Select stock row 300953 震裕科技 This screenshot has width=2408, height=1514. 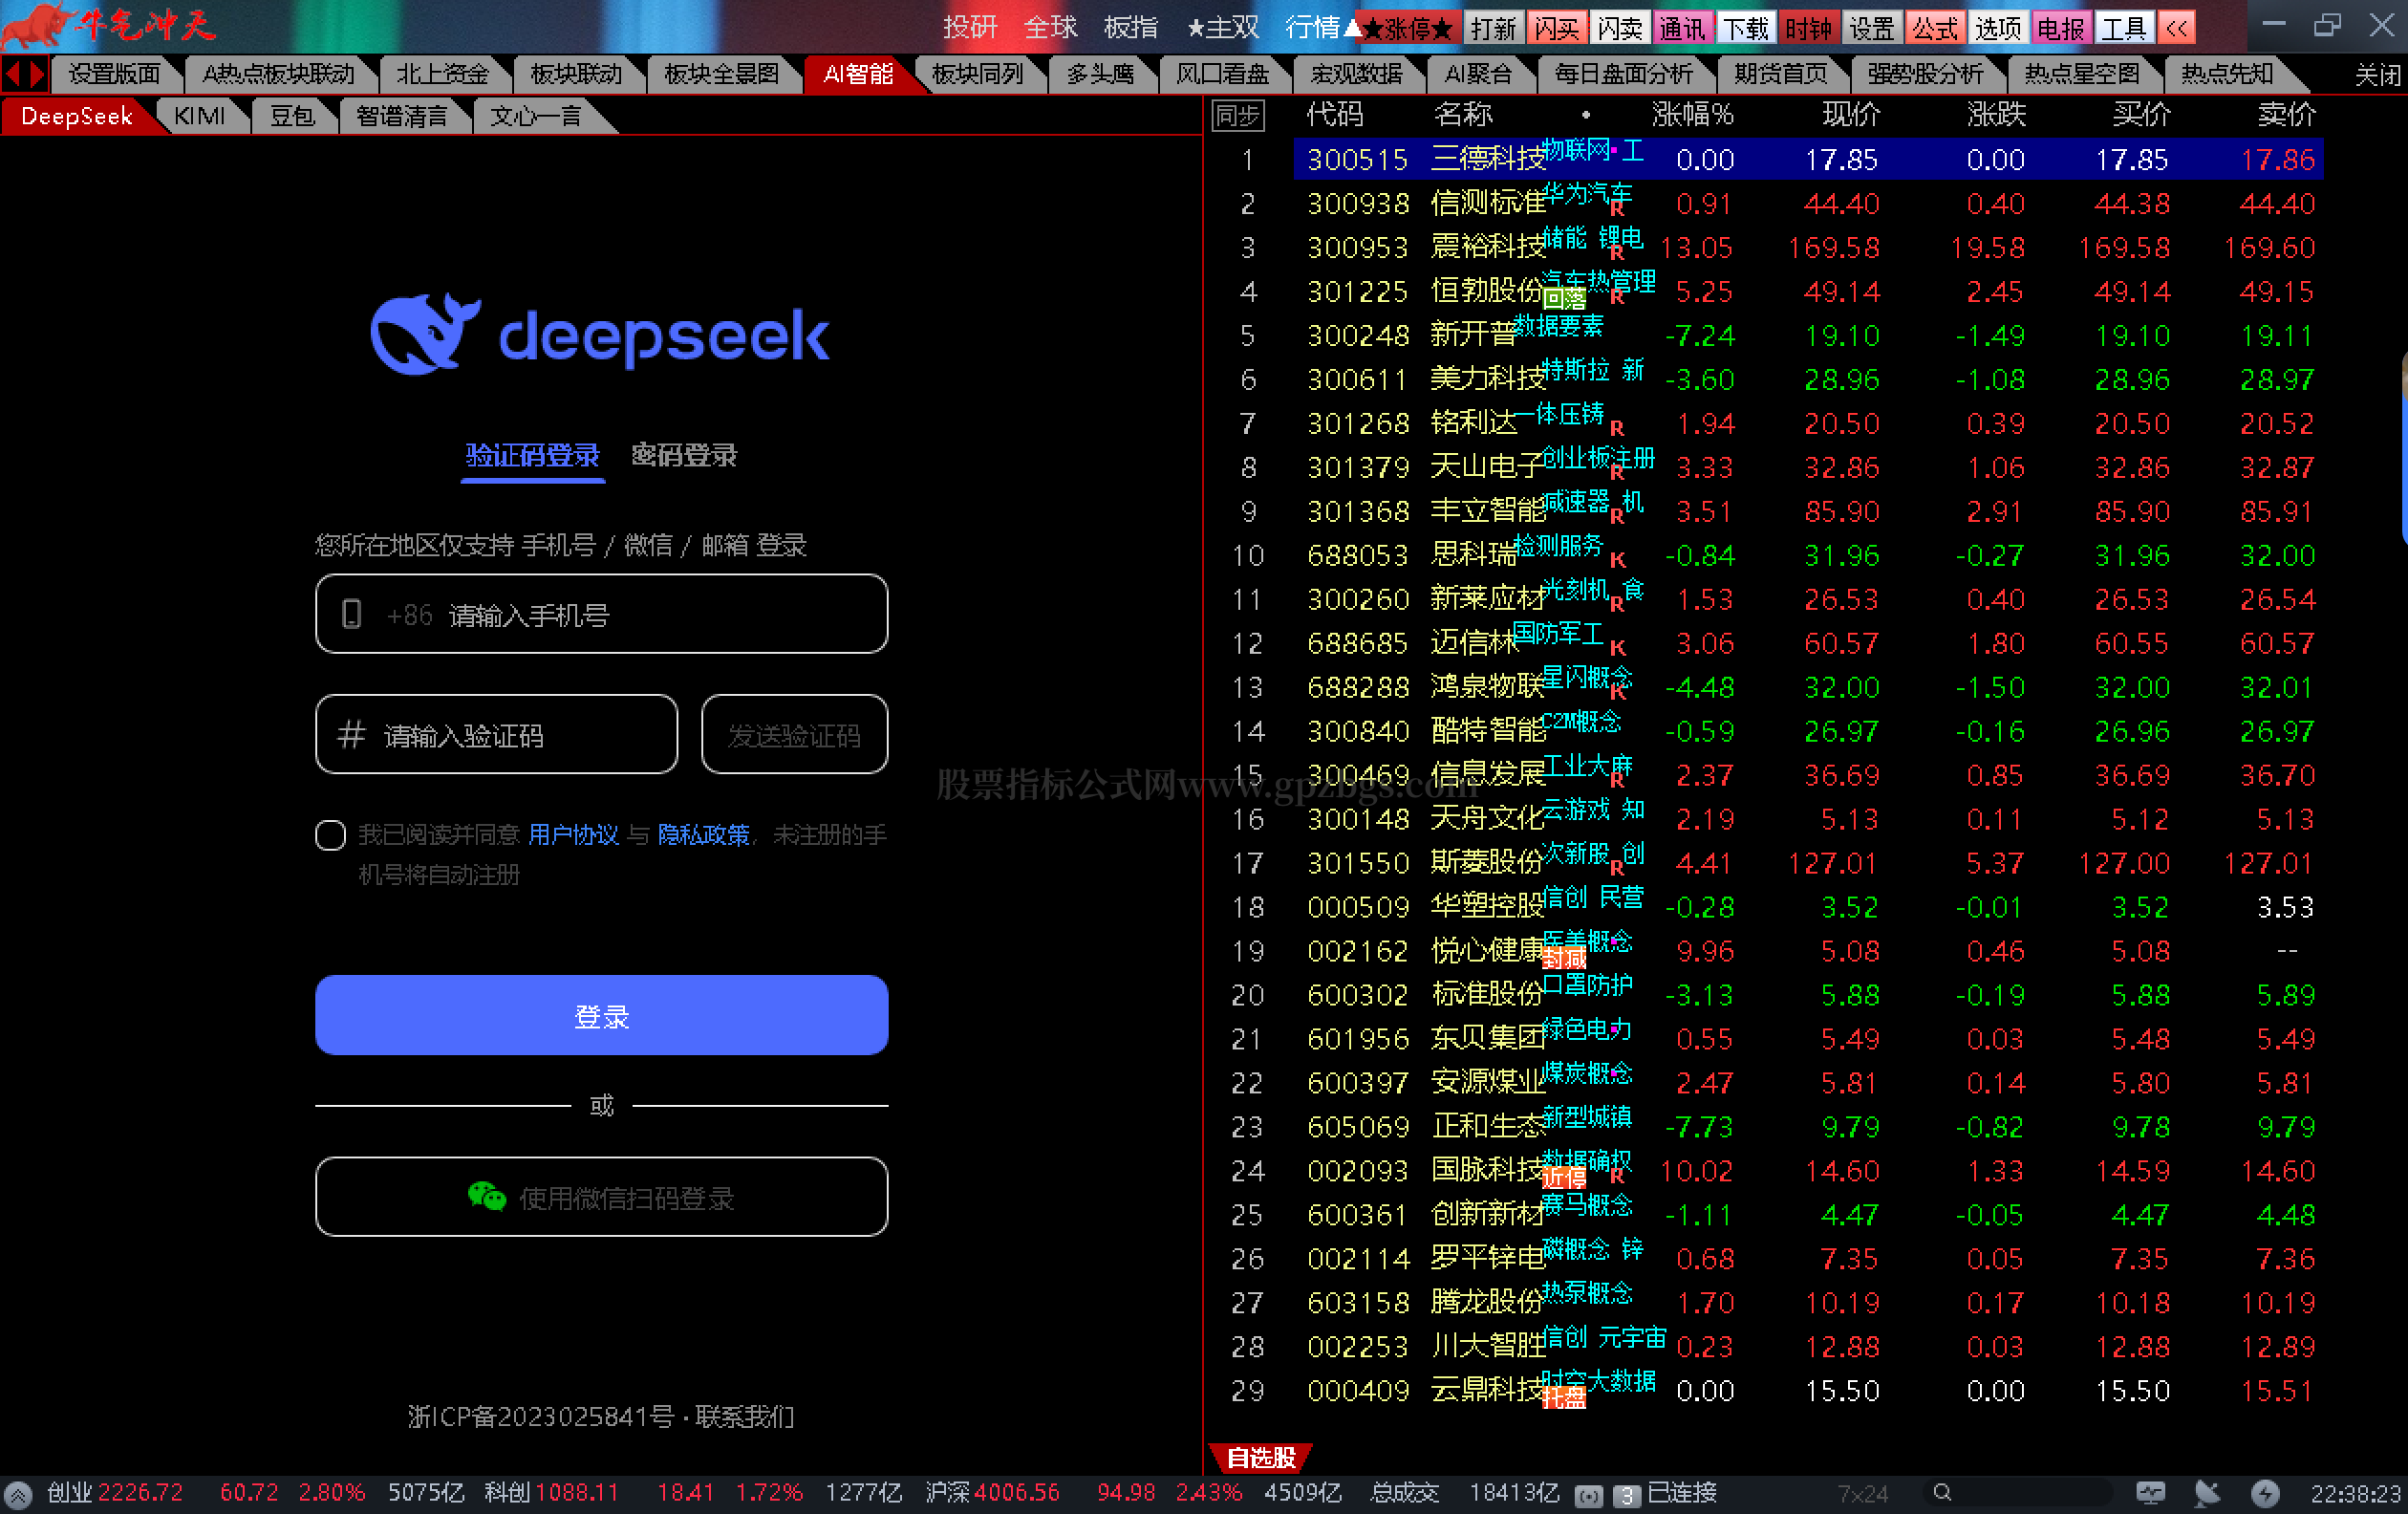1765,247
